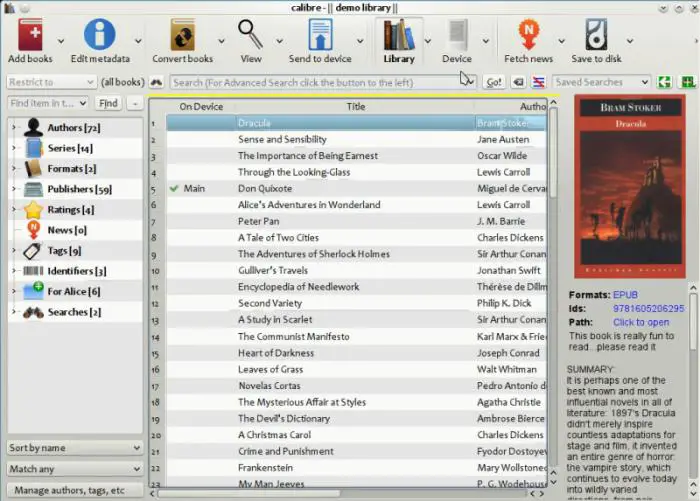Toggle search highlighting flag icon
Viewport: 700px width, 501px height.
[538, 82]
